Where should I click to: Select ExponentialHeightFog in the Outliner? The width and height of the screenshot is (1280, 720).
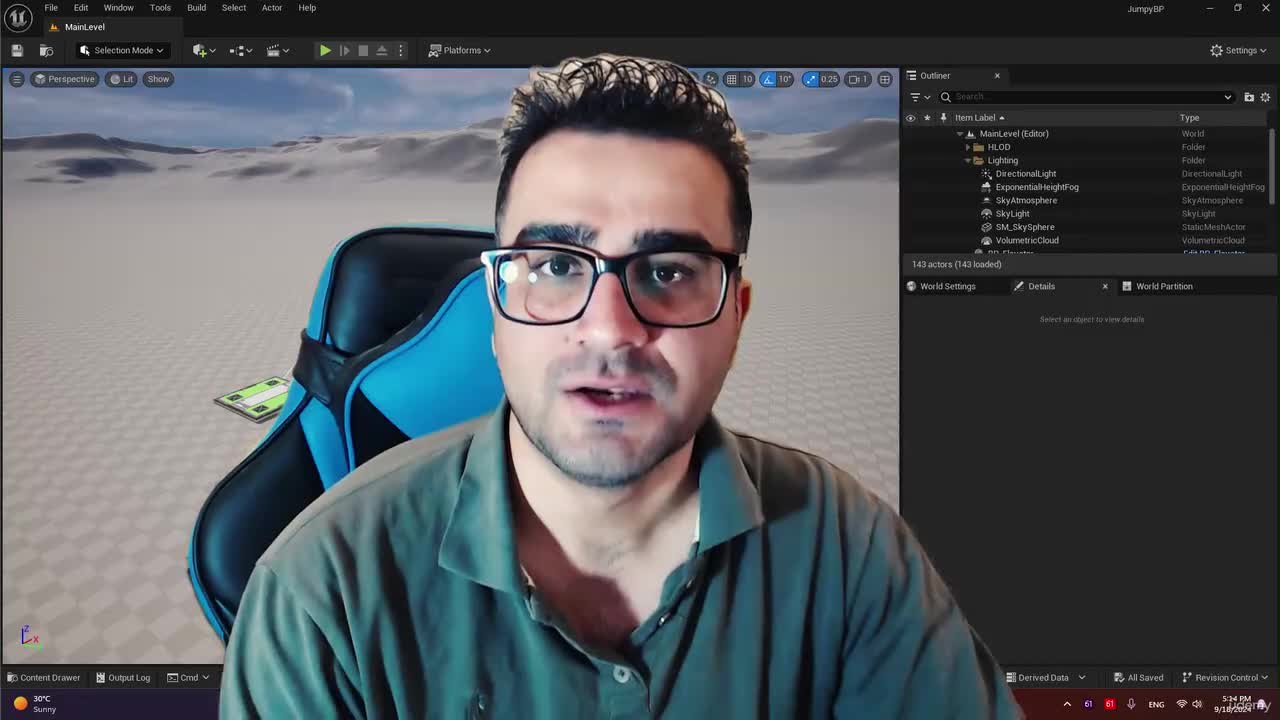[1037, 187]
